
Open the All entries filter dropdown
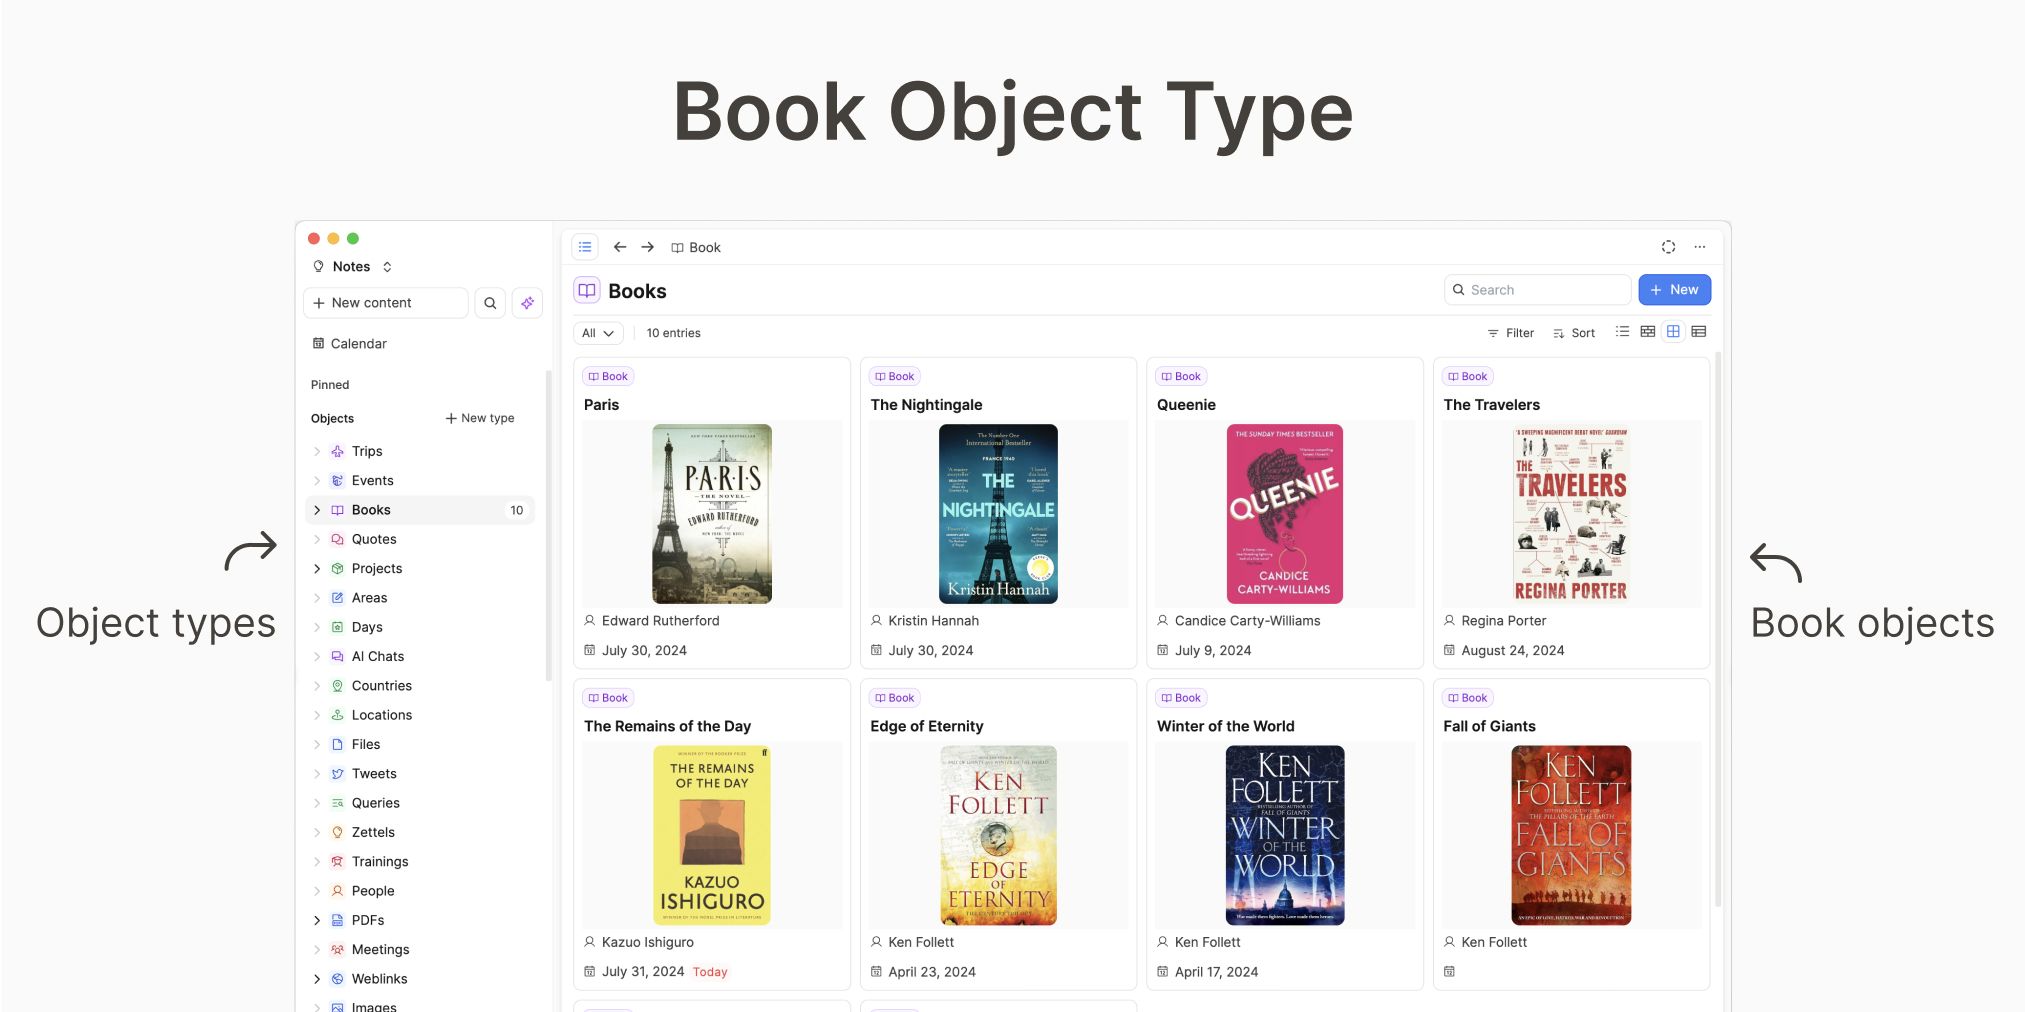(597, 332)
